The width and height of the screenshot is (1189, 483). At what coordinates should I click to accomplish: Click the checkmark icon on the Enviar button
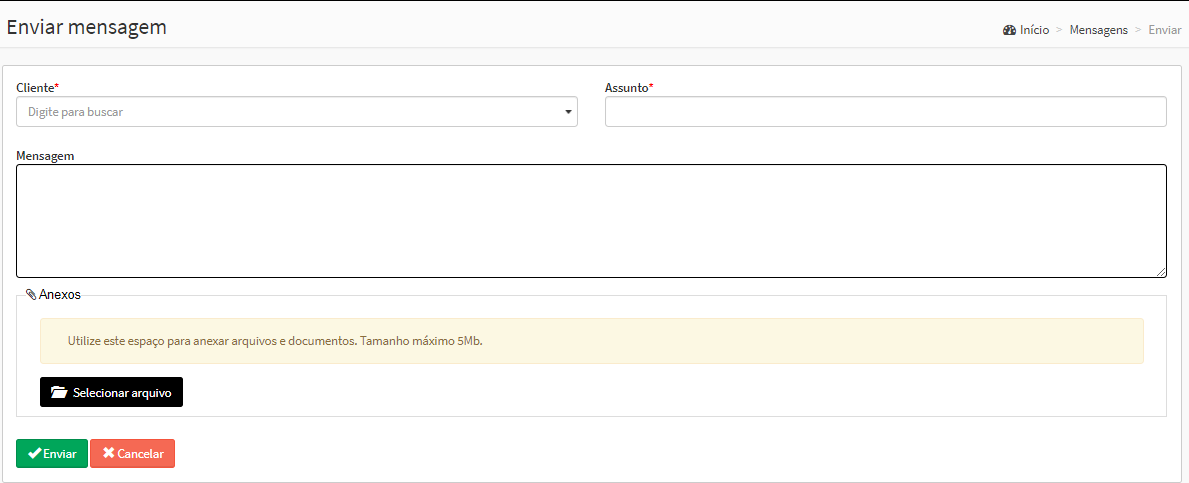coord(34,453)
